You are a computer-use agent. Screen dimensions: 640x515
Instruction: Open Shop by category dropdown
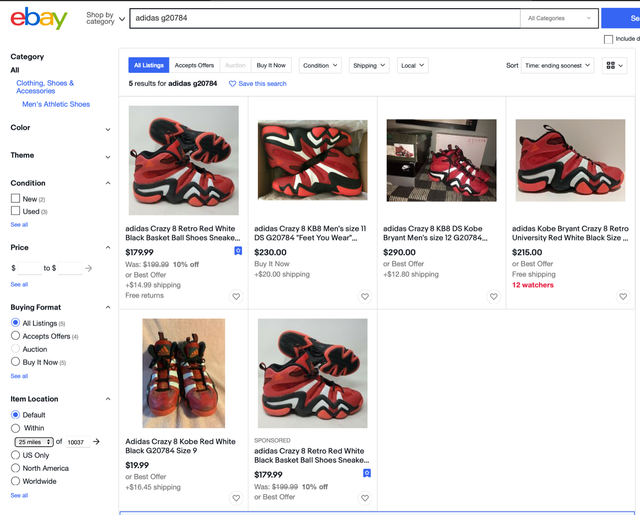(x=105, y=18)
